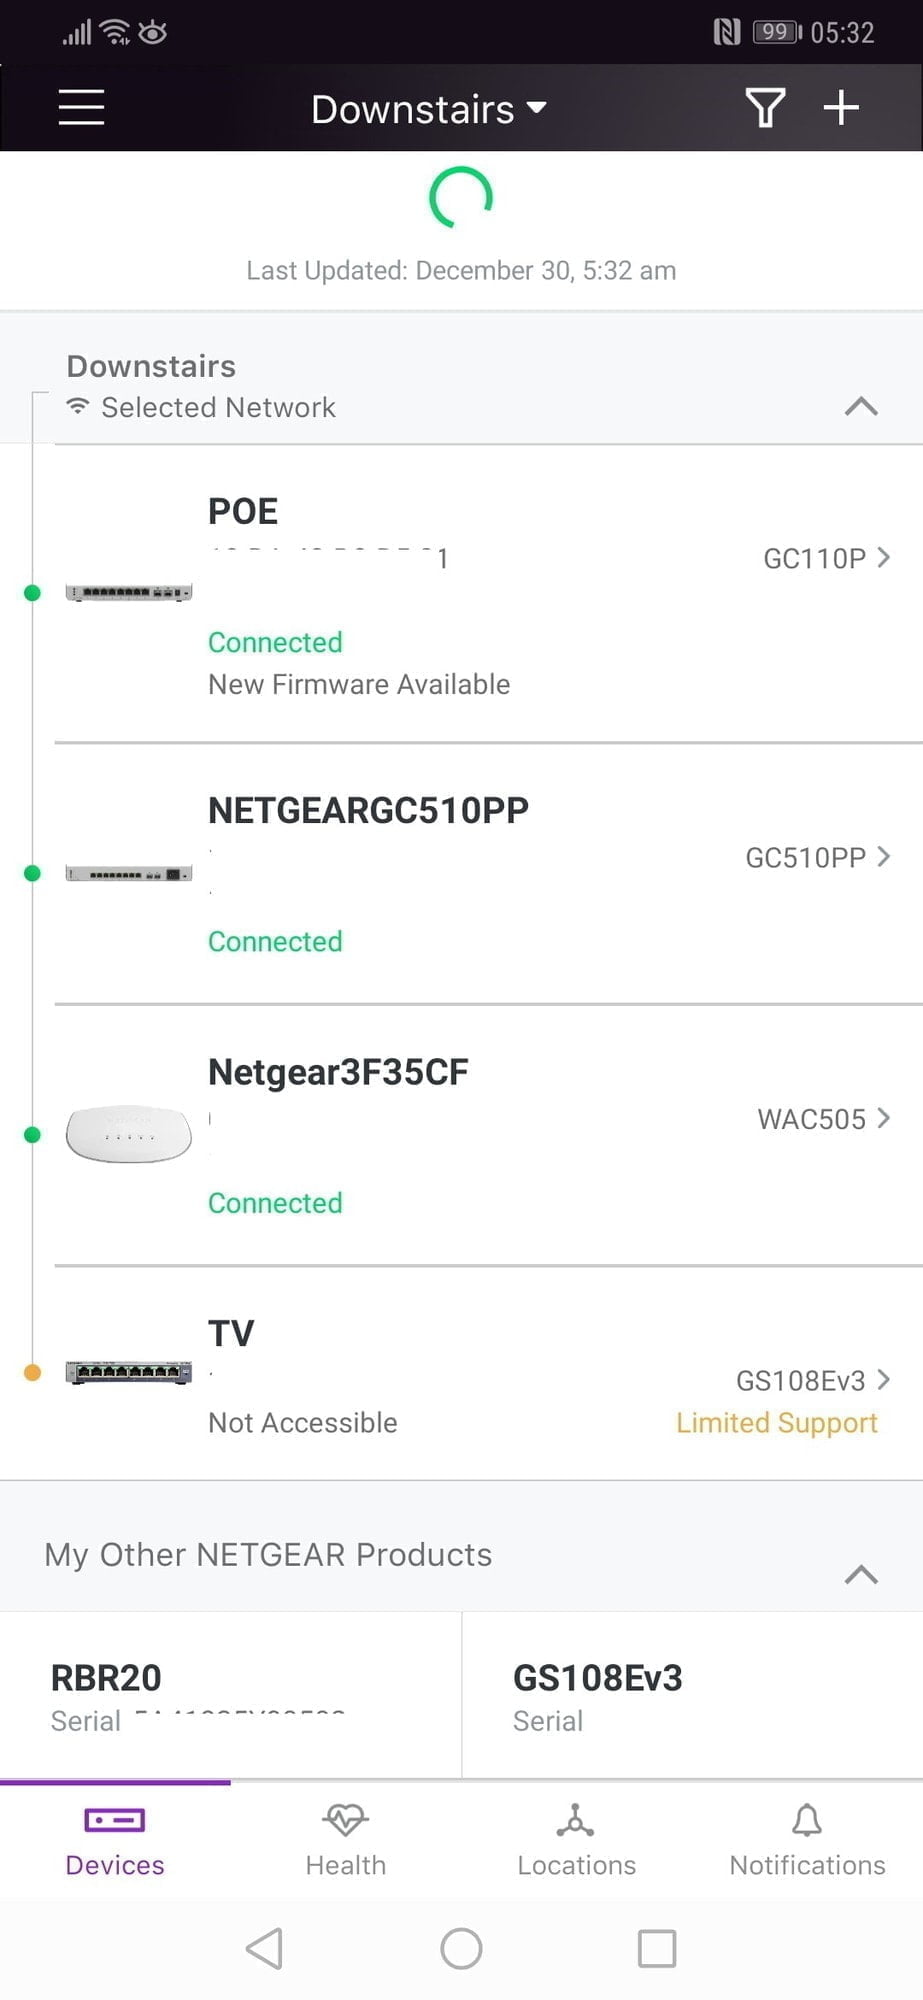Tap the Notifications bell icon
923x2000 pixels.
807,1820
